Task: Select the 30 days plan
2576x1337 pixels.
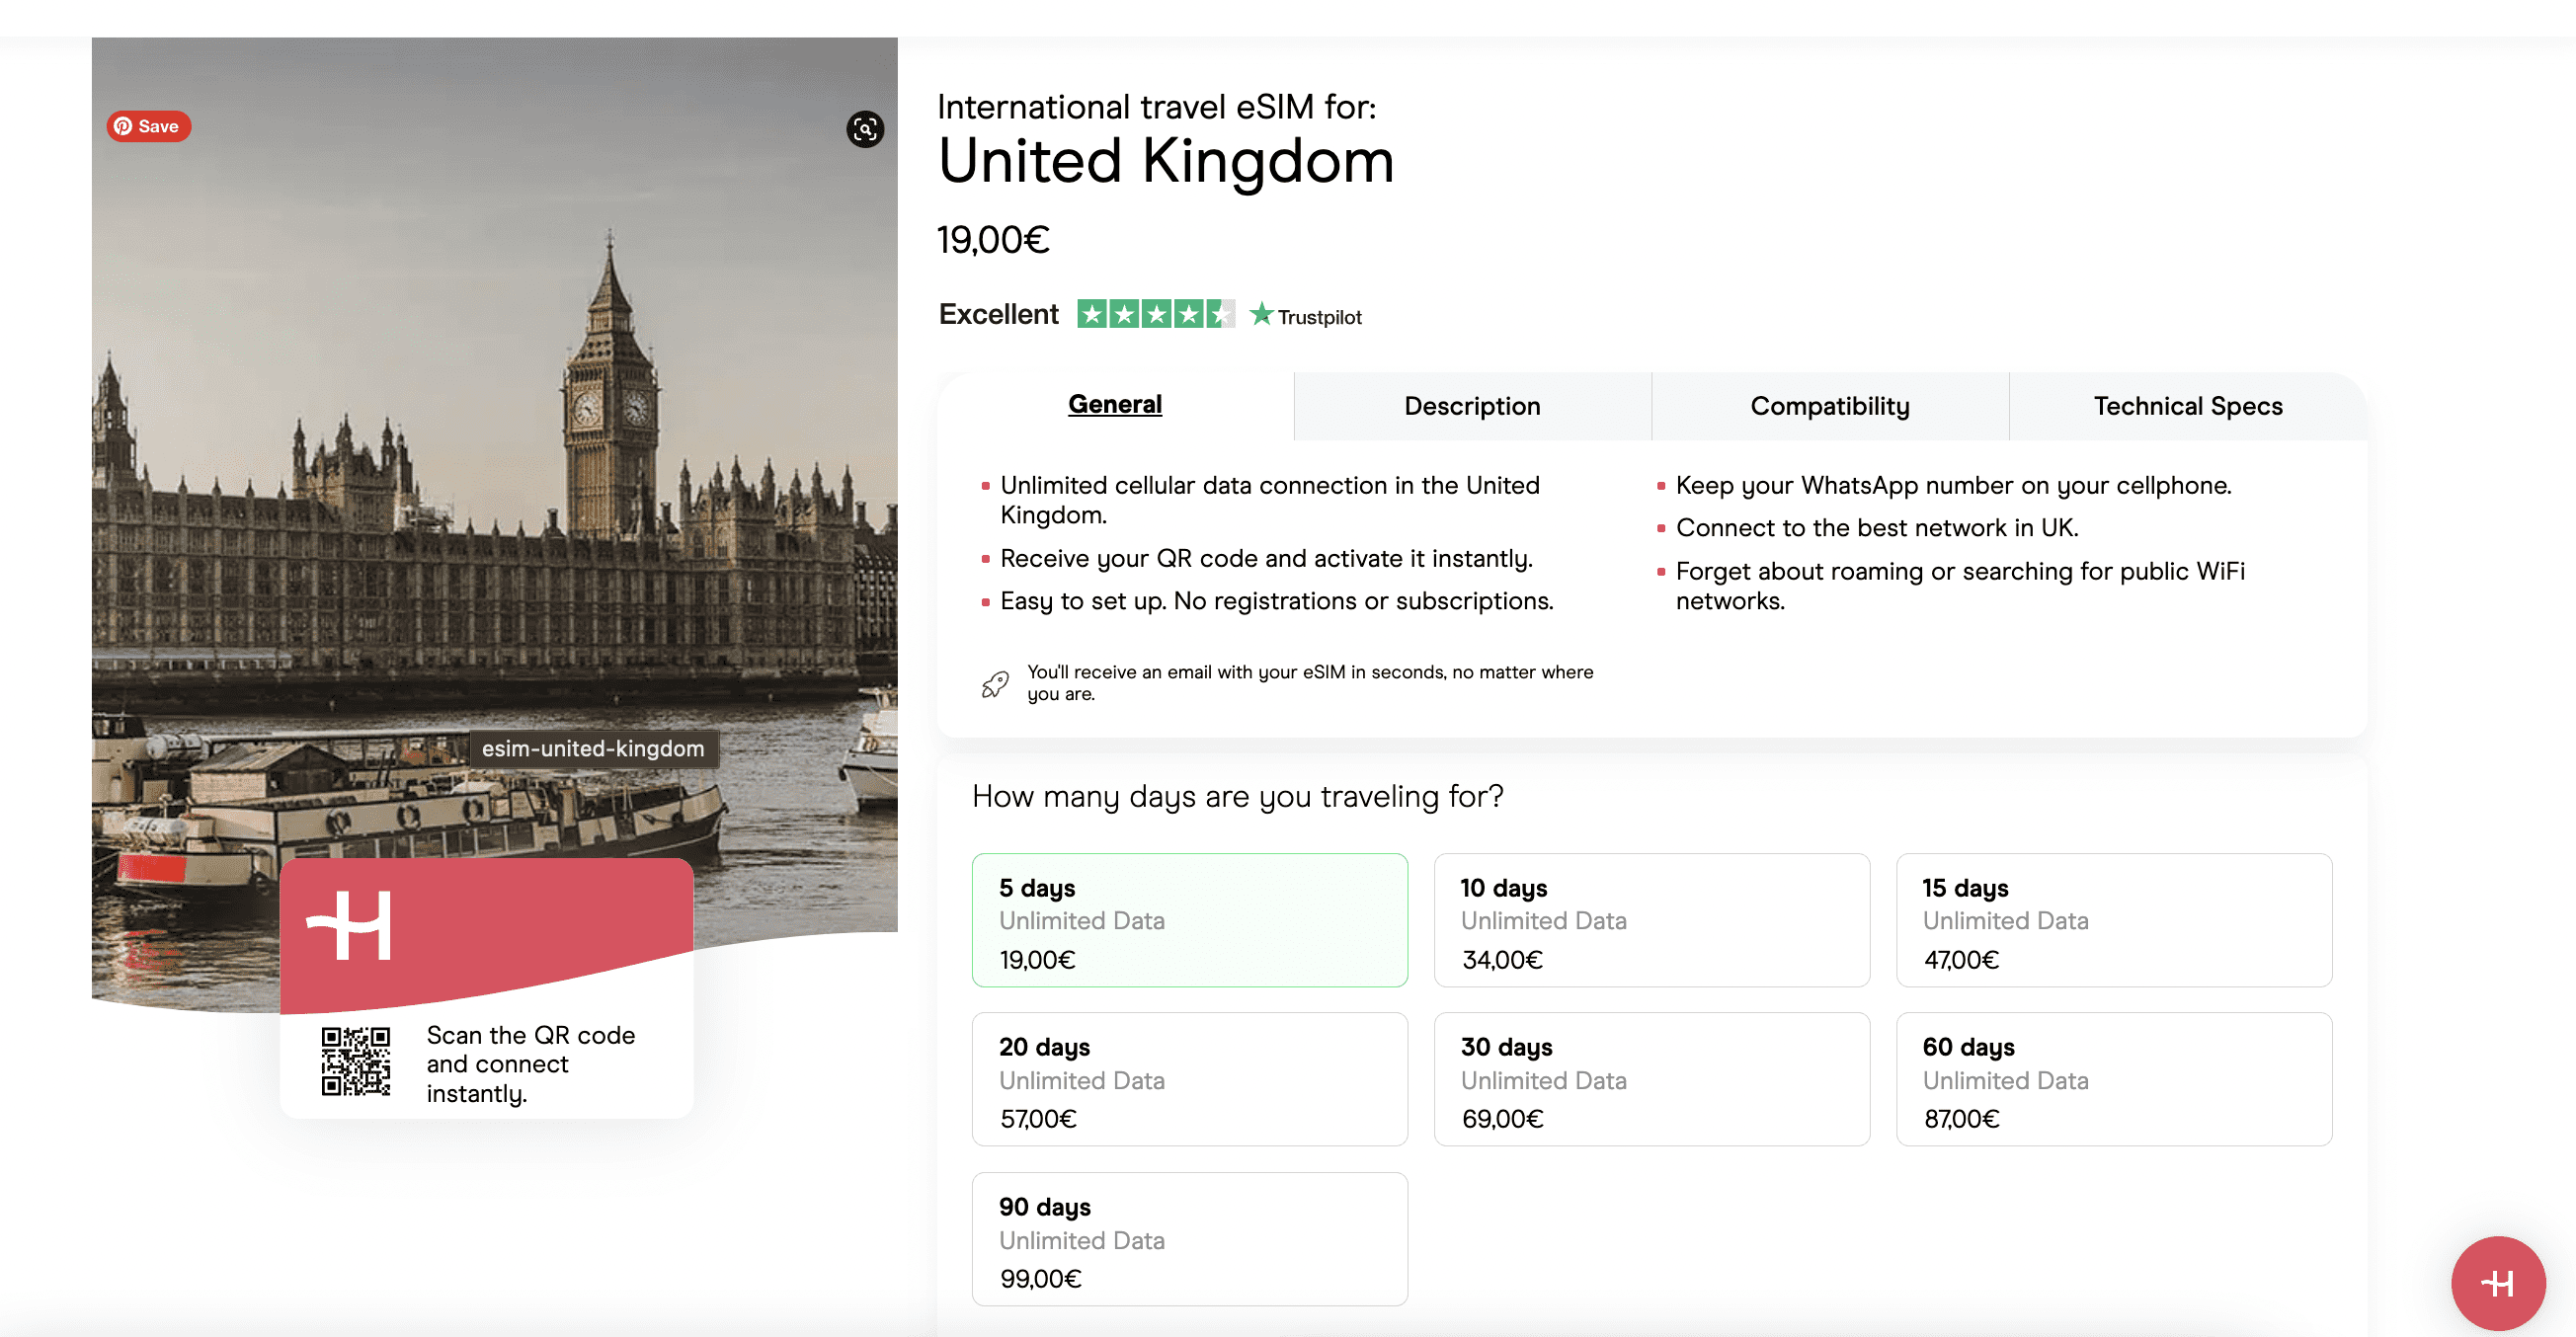Action: 1651,1079
